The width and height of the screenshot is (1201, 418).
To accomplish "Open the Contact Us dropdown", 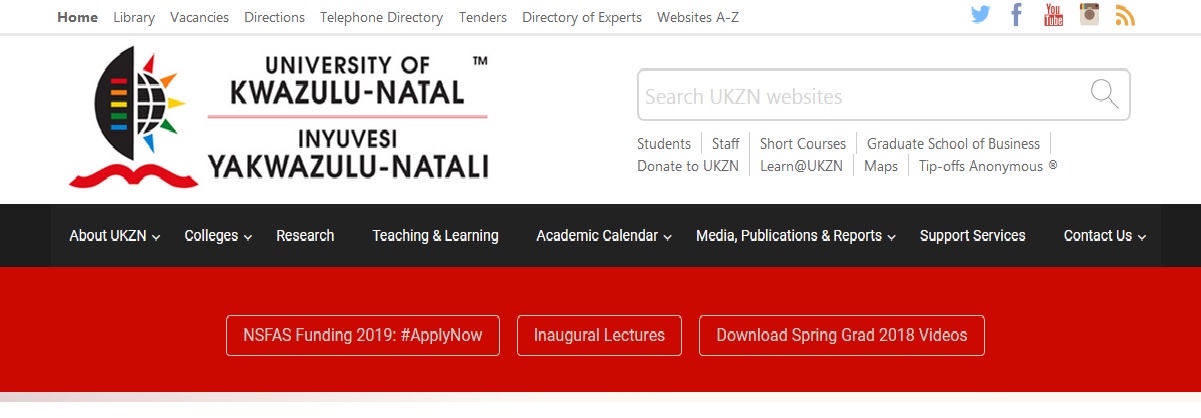I will pos(1104,236).
